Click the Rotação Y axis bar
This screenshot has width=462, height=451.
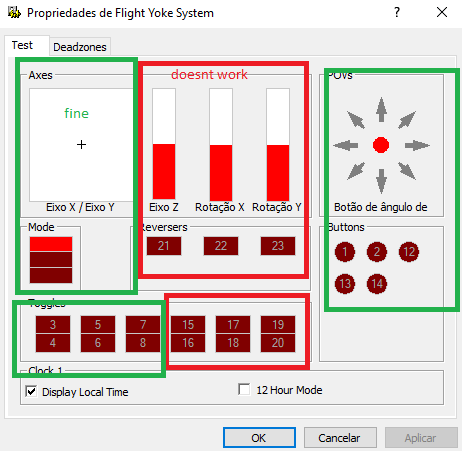pos(278,145)
